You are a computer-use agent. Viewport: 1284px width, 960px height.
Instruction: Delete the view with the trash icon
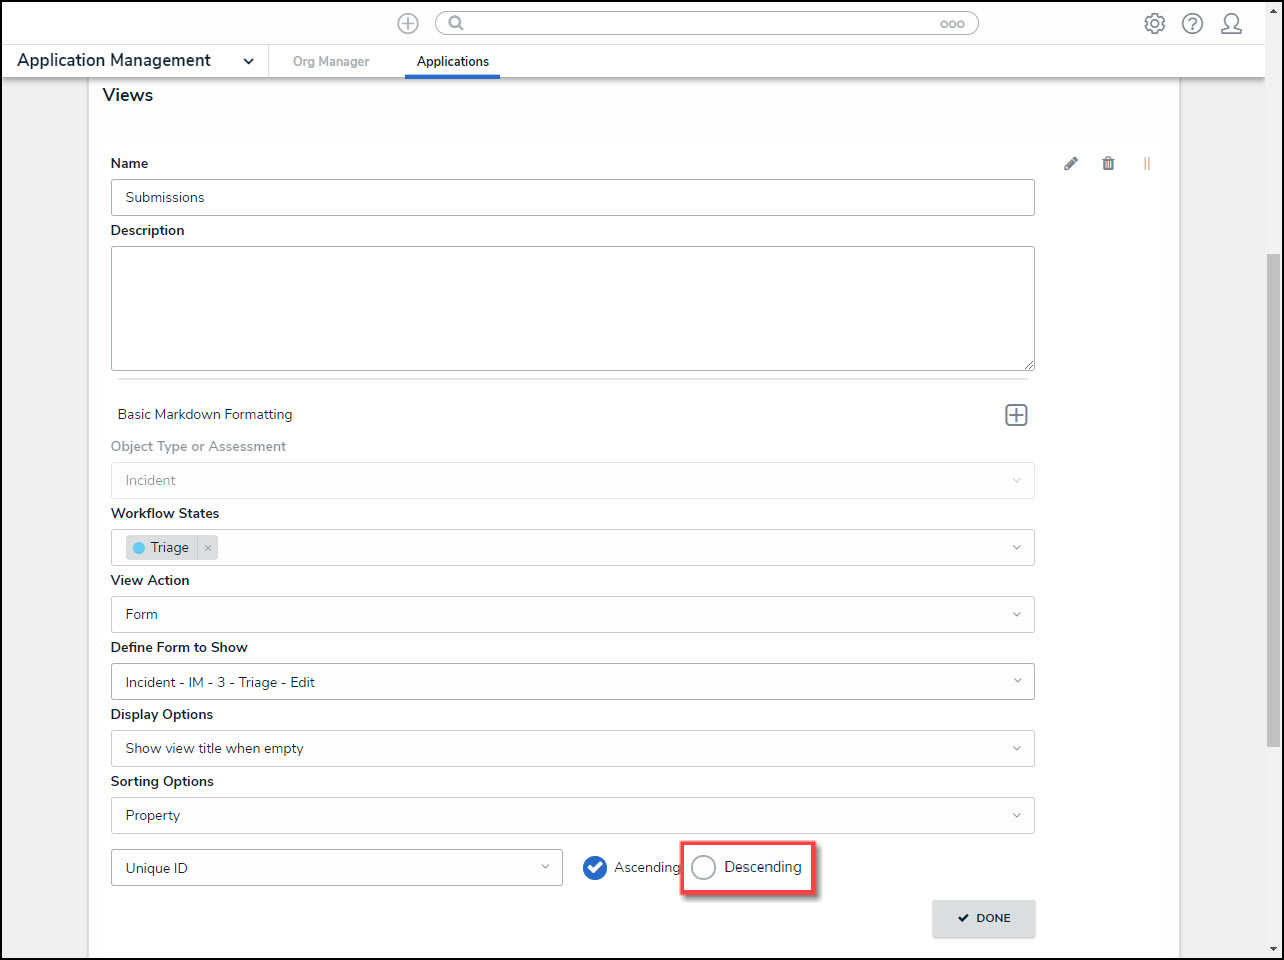point(1108,164)
